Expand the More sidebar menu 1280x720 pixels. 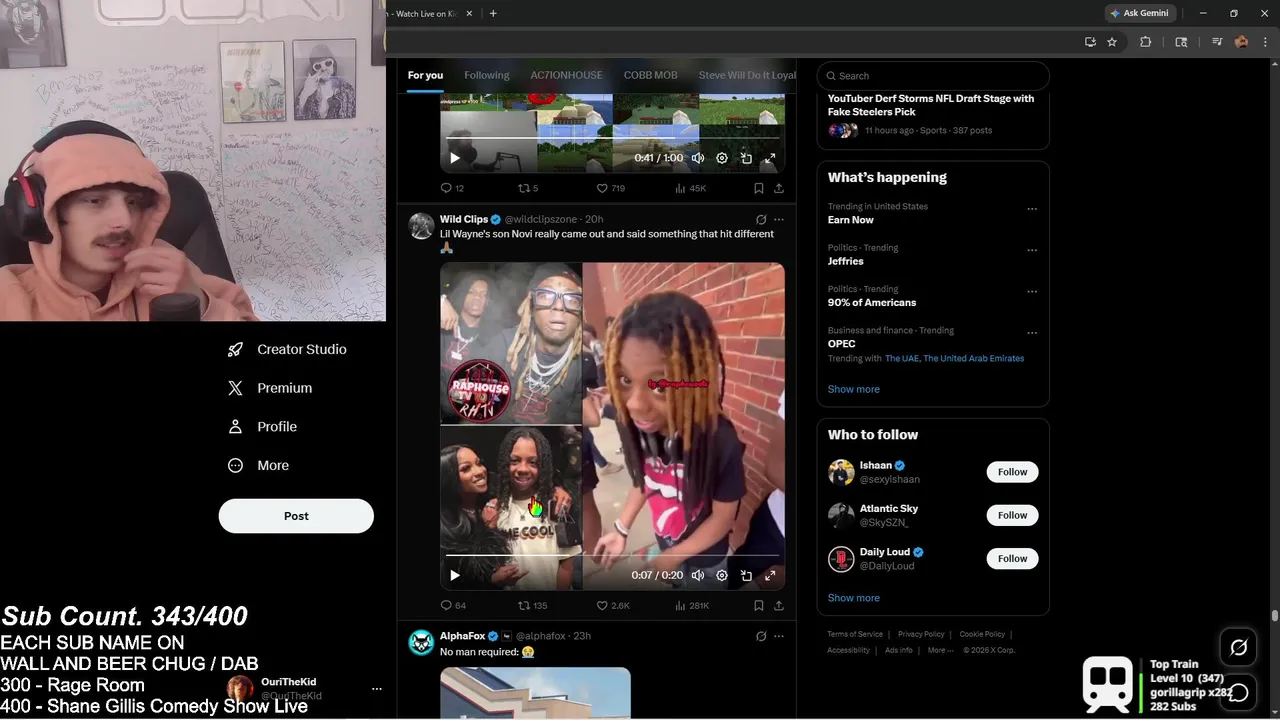[x=258, y=465]
